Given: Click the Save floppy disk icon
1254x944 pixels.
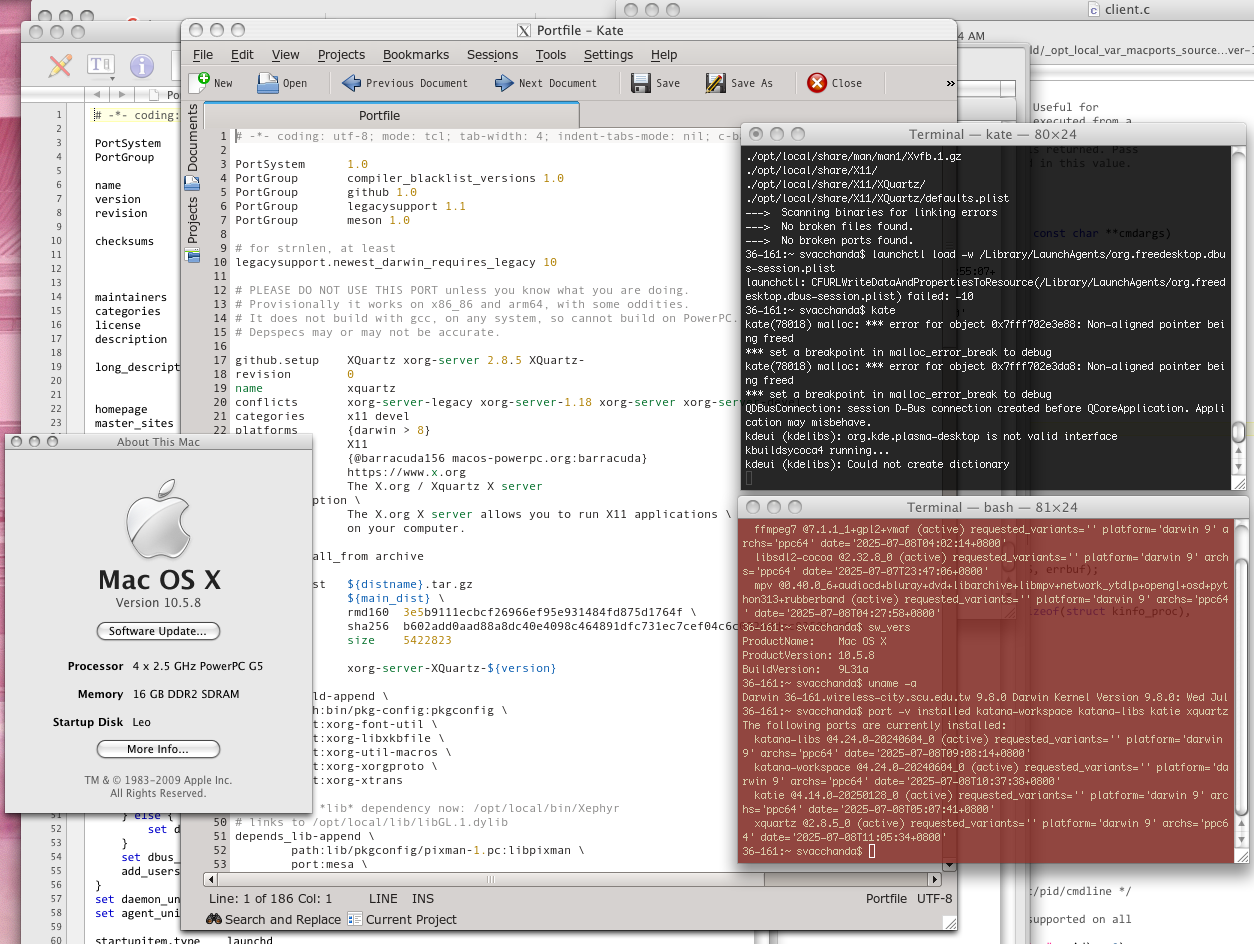Looking at the screenshot, I should tap(641, 83).
